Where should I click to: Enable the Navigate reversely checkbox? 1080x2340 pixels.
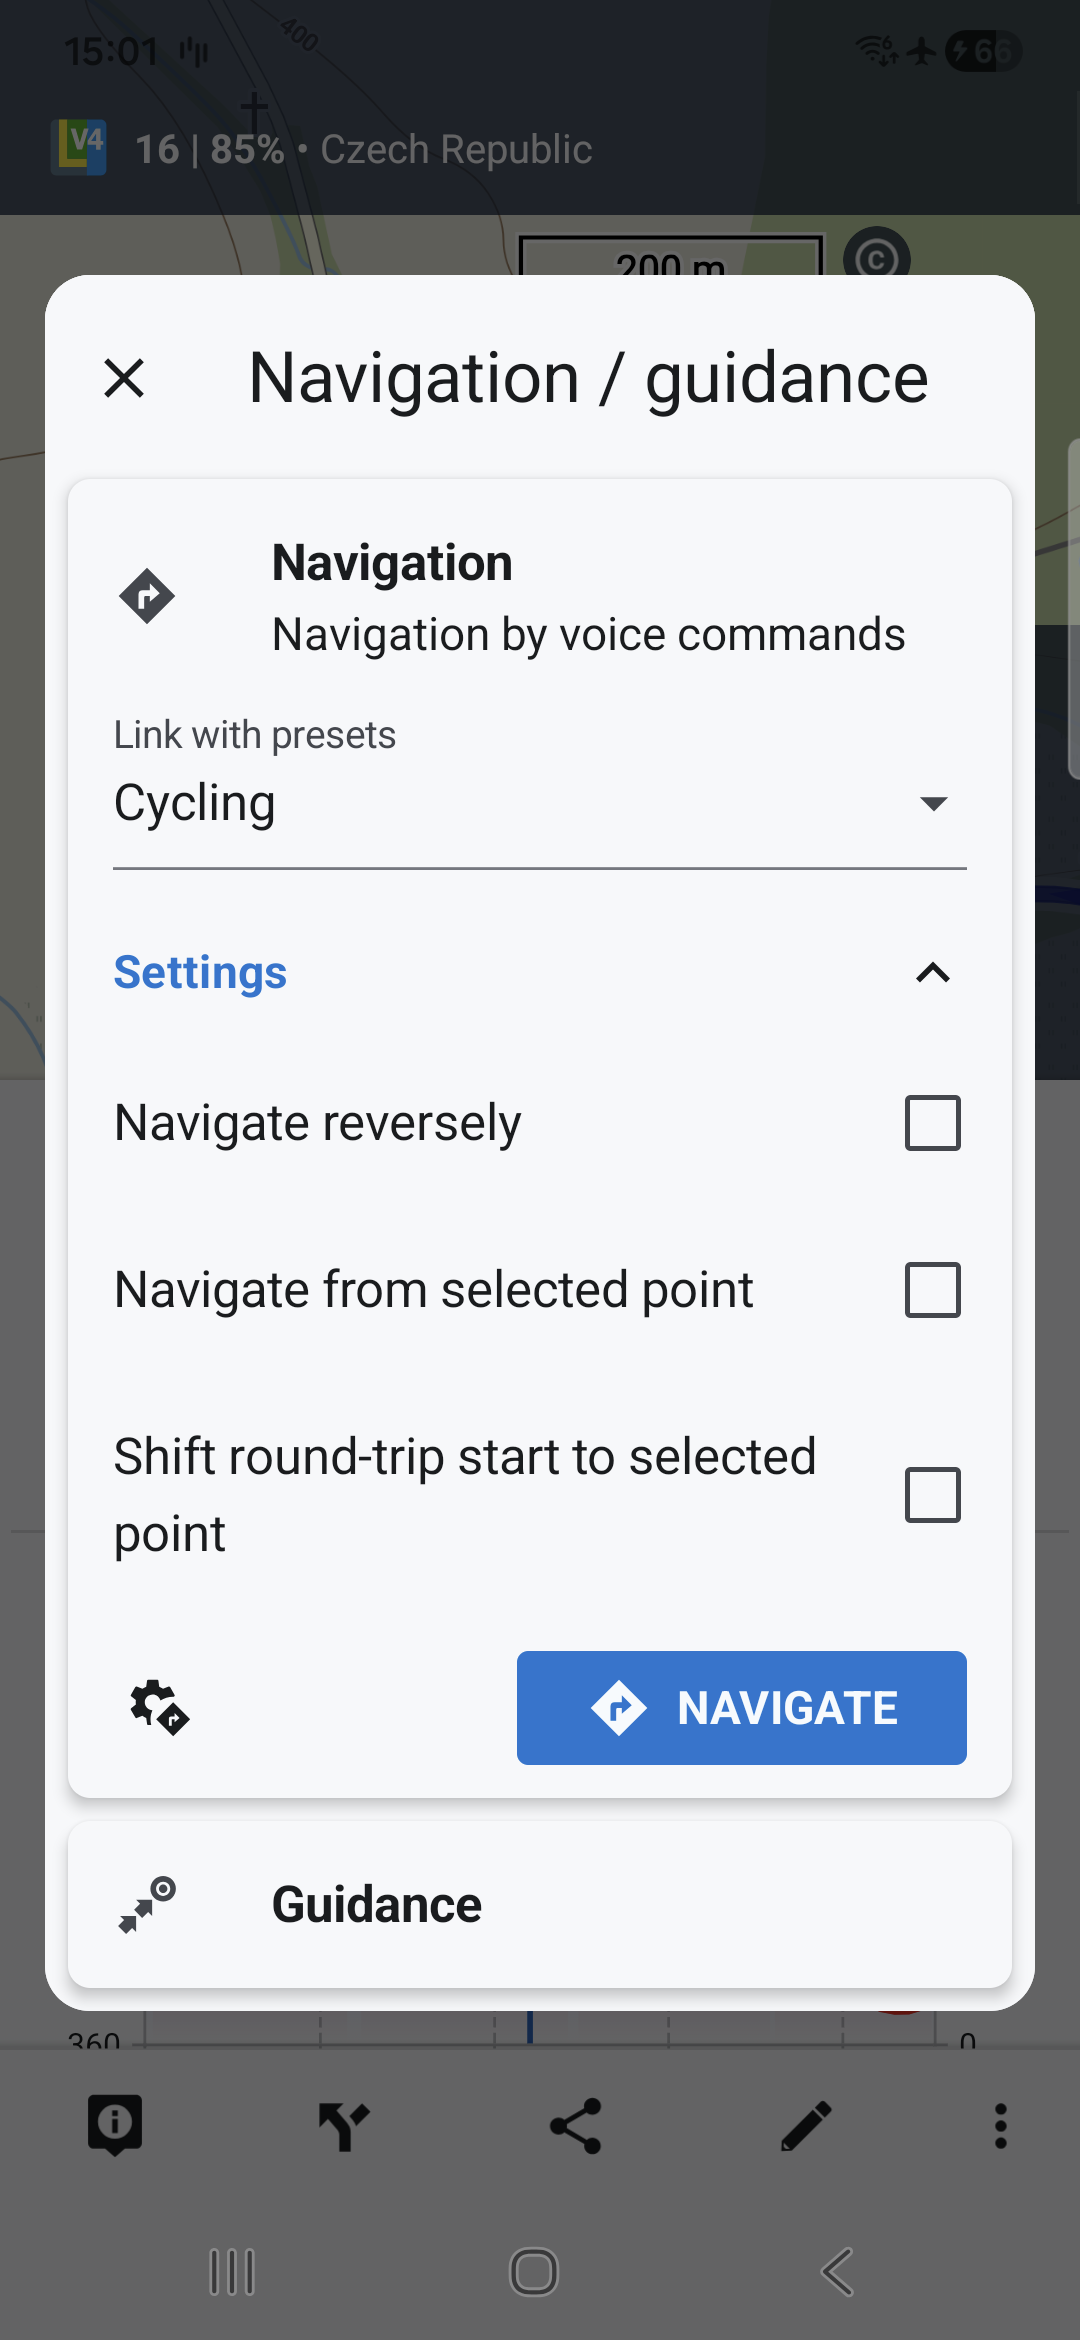(x=932, y=1123)
